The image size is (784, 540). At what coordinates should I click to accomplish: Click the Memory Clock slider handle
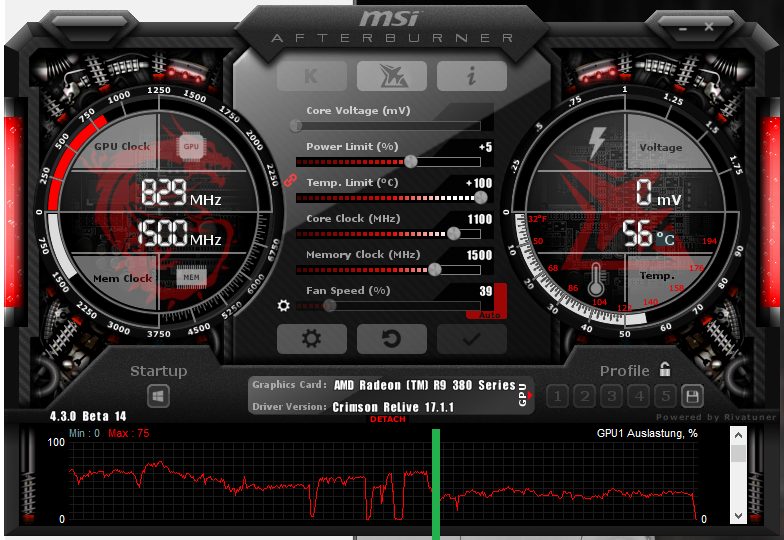pyautogui.click(x=434, y=270)
